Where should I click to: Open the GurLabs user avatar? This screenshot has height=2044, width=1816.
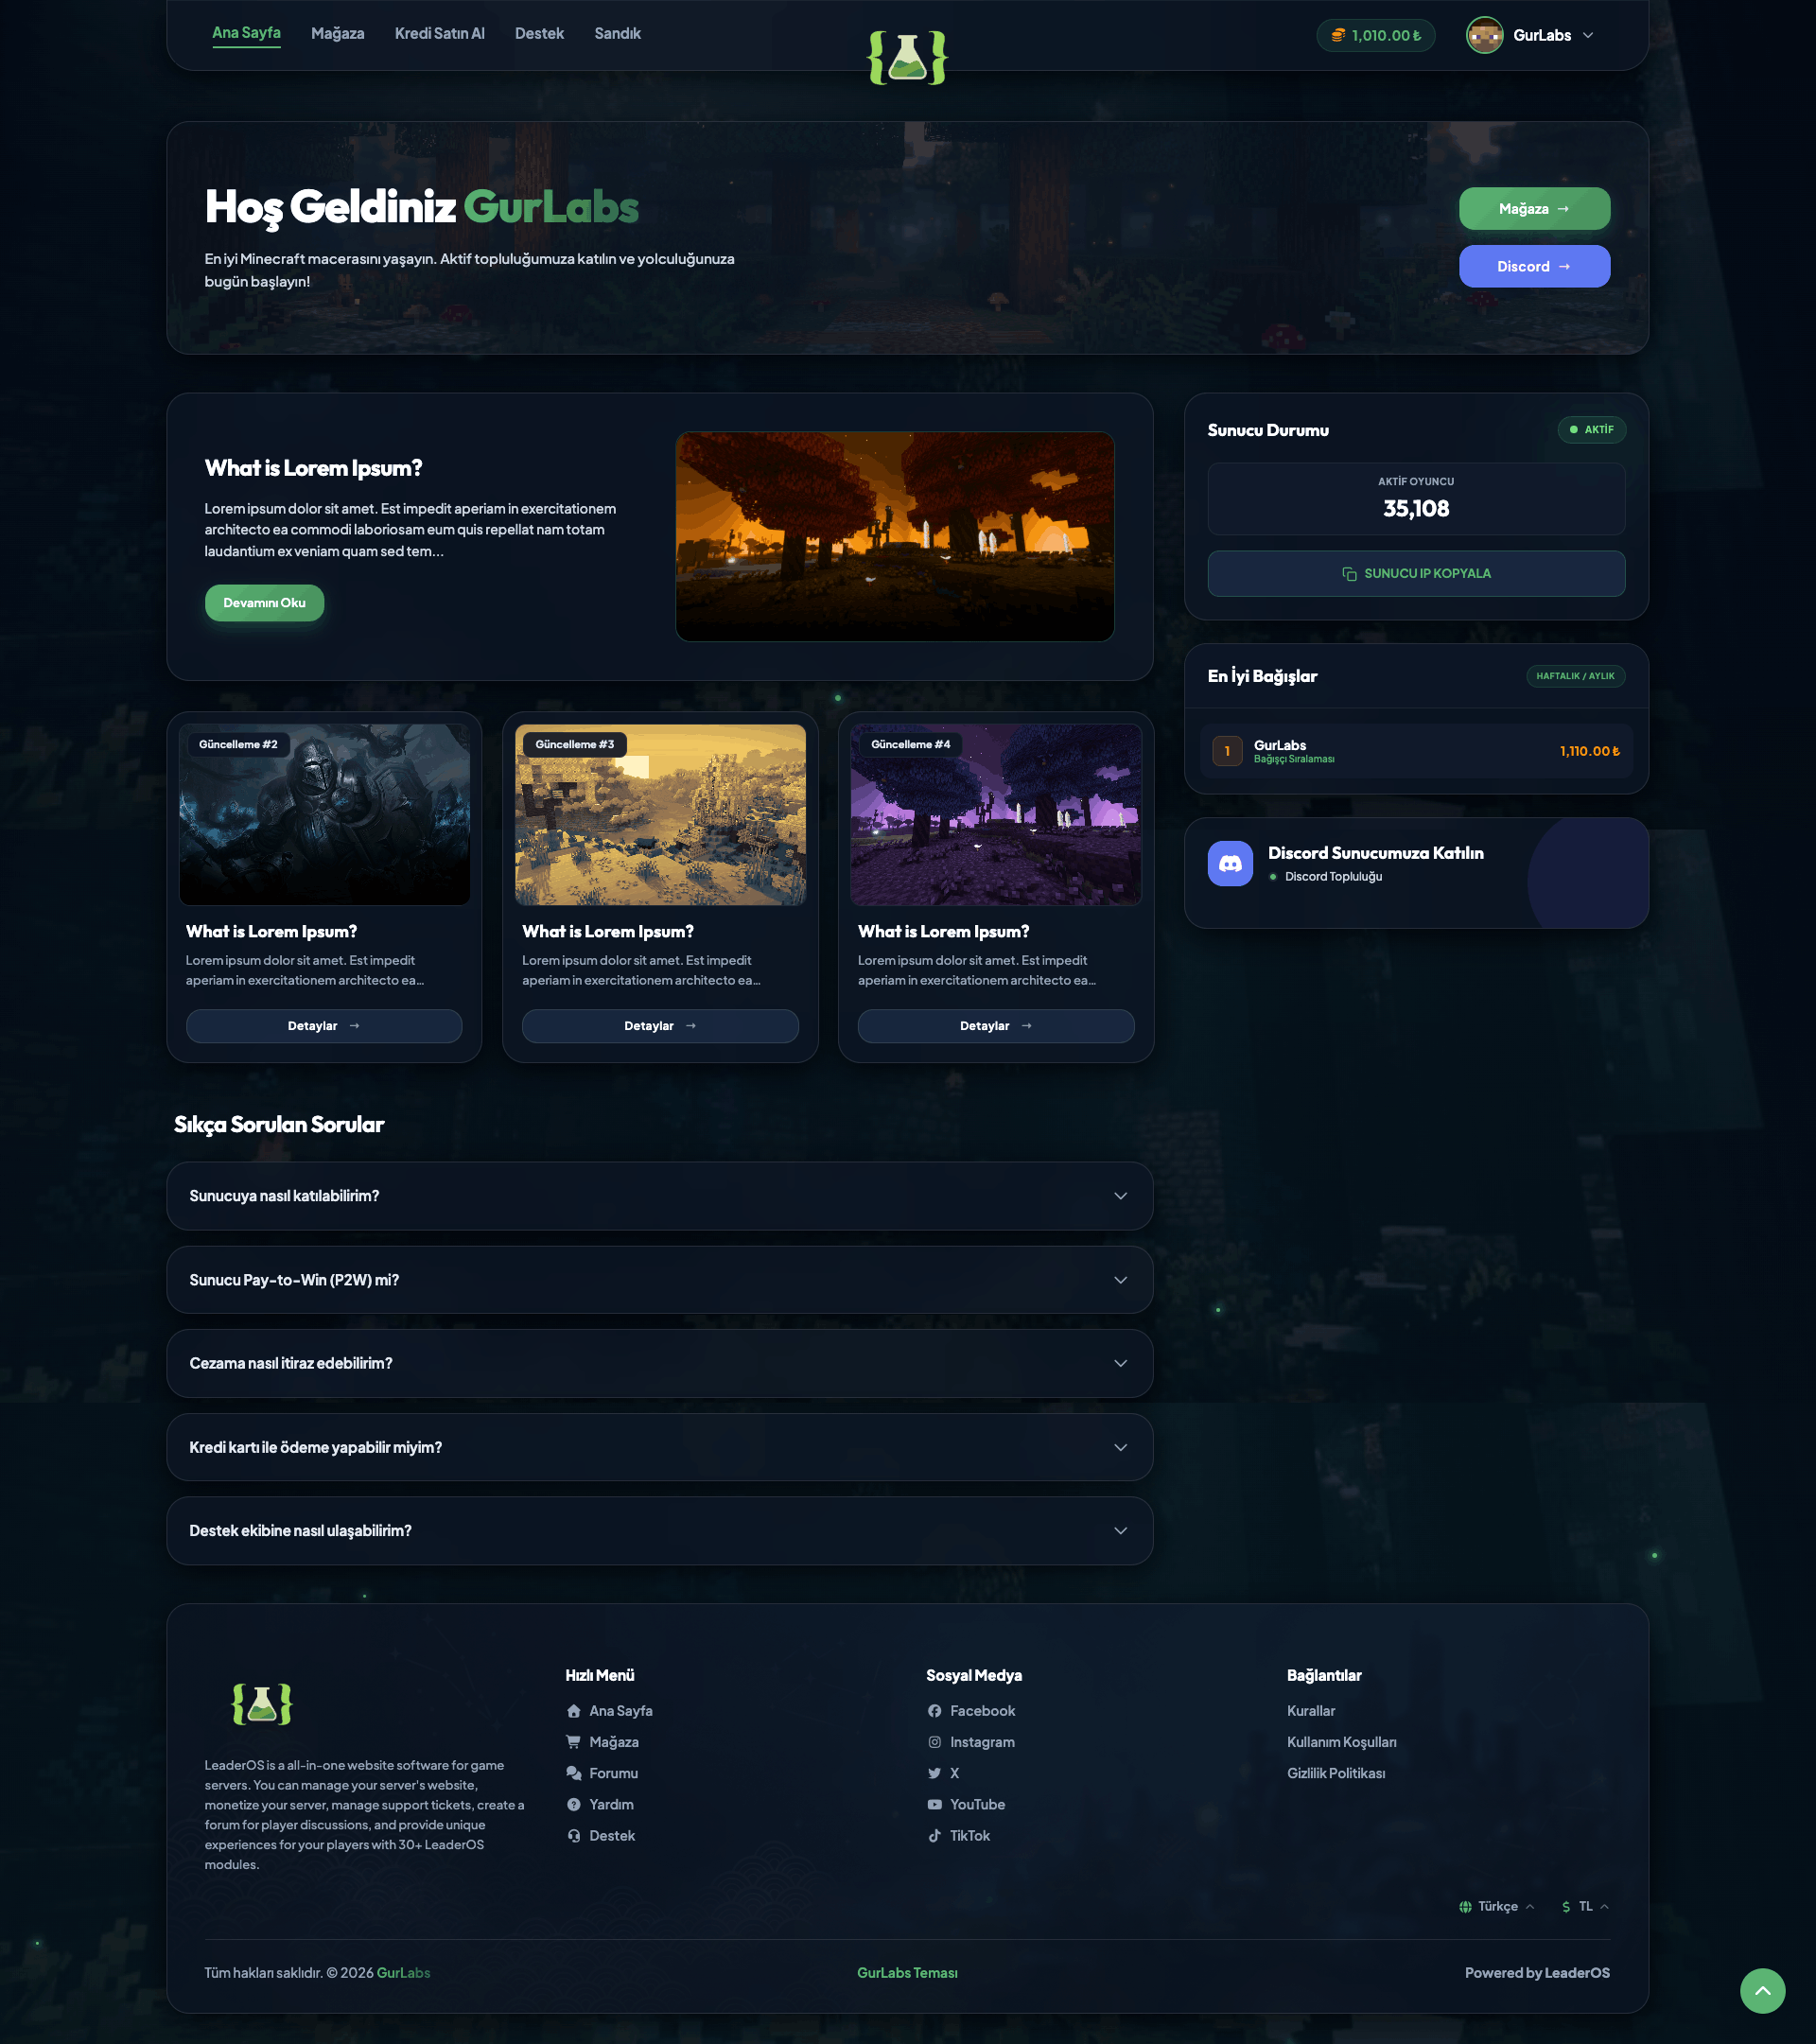pyautogui.click(x=1484, y=35)
